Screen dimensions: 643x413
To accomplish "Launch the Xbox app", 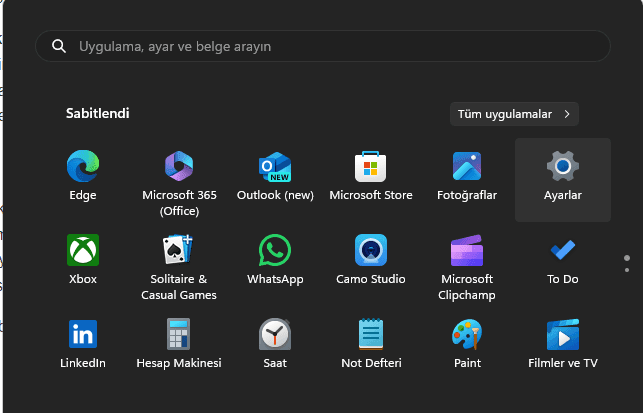I will (x=83, y=260).
